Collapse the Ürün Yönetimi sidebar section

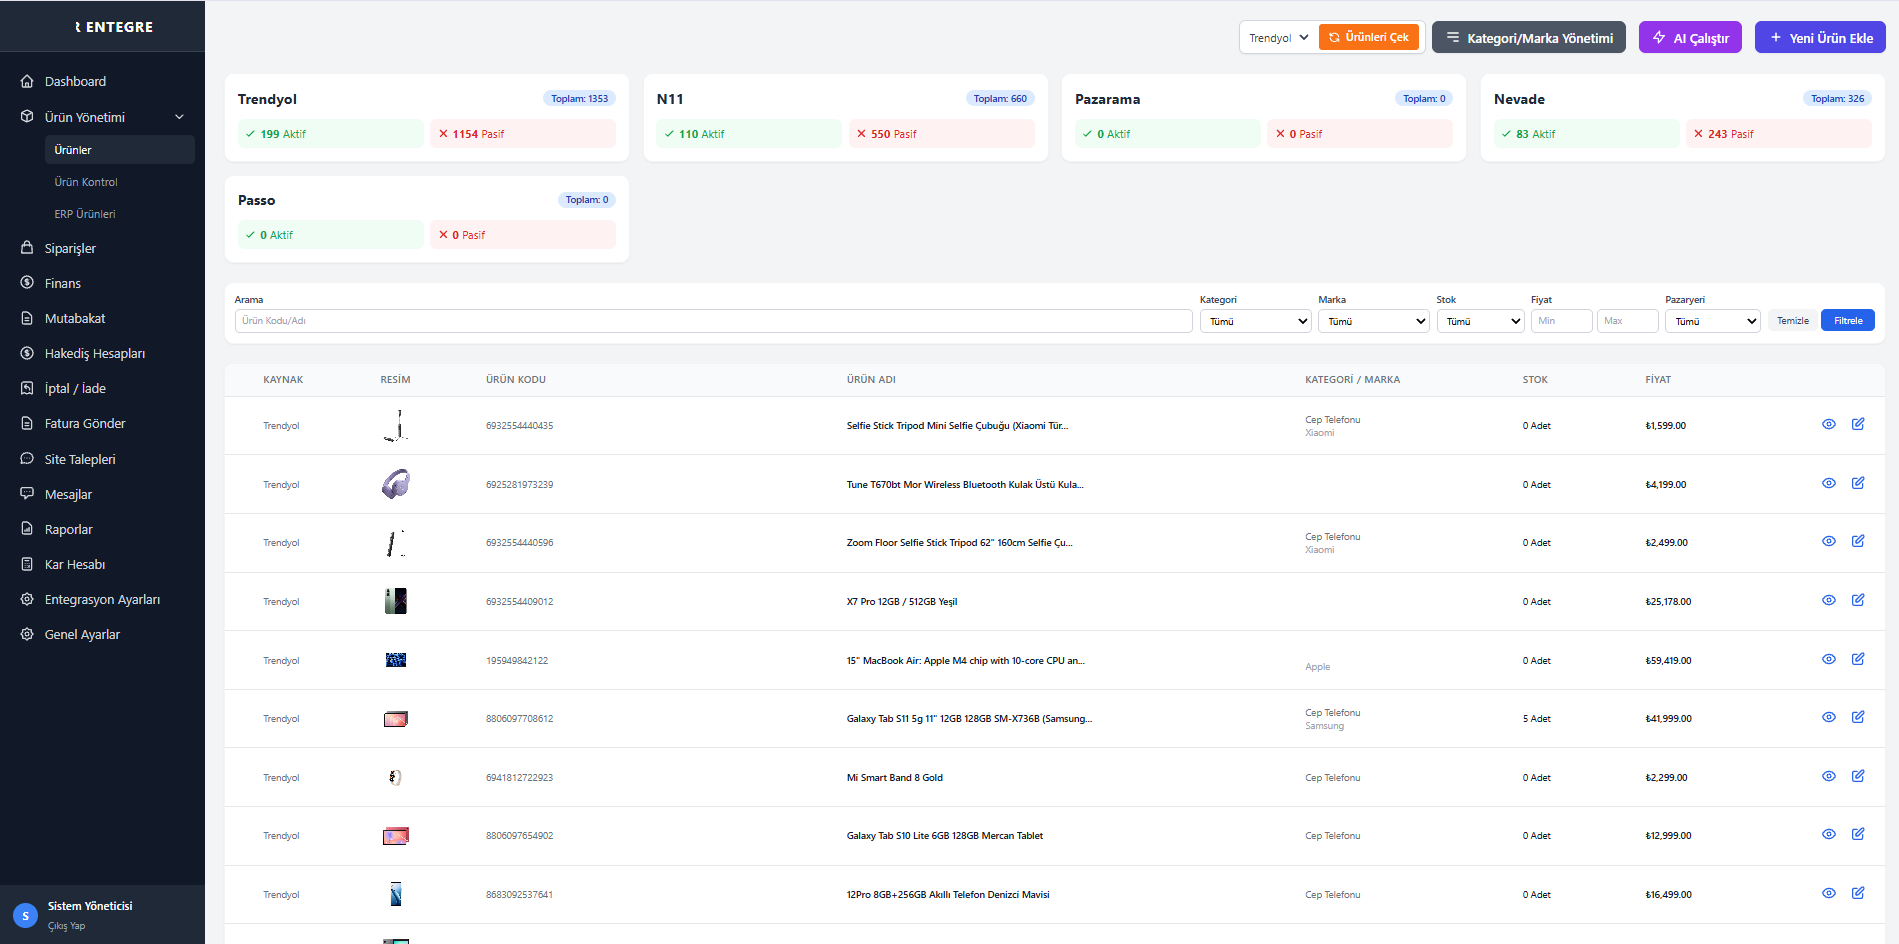(180, 117)
